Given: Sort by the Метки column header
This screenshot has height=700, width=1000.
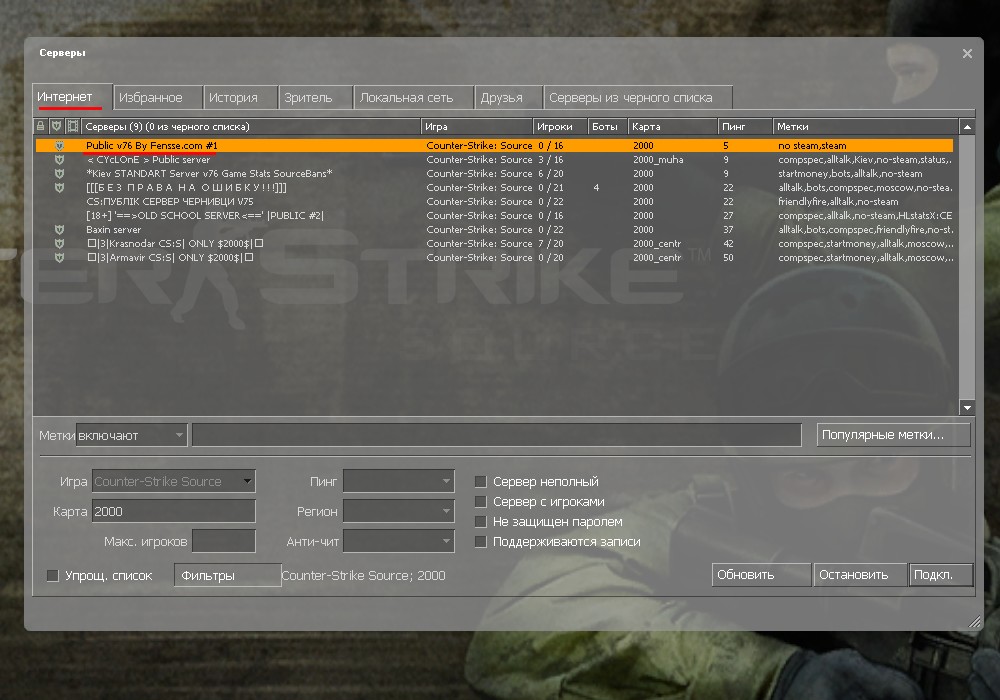Looking at the screenshot, I should pyautogui.click(x=865, y=126).
